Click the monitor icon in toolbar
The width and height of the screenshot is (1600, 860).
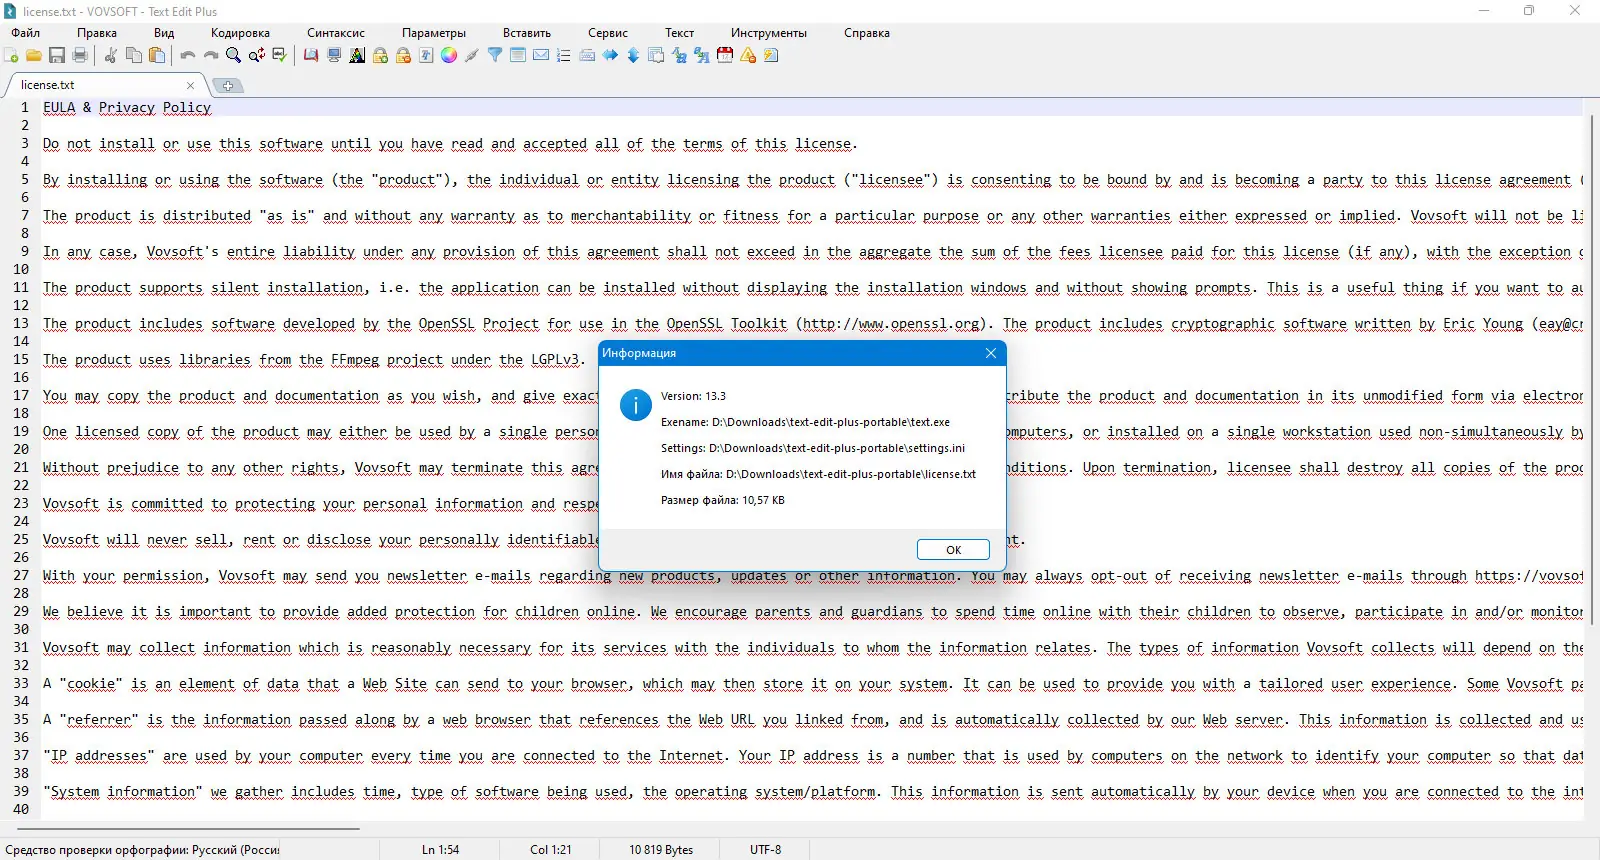point(334,55)
